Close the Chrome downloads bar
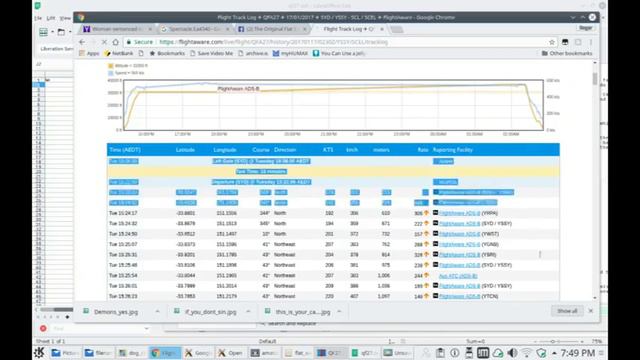The width and height of the screenshot is (640, 360). (x=591, y=311)
